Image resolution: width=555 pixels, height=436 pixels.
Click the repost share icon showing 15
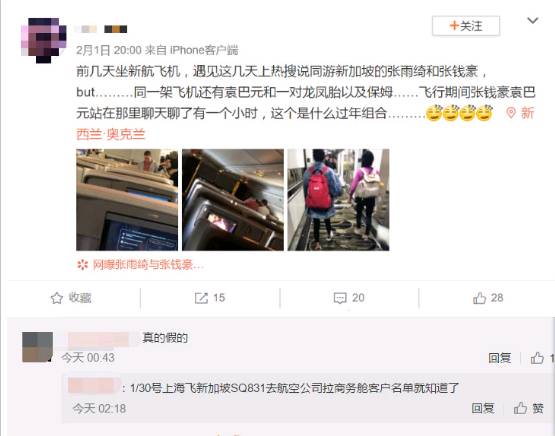point(201,298)
